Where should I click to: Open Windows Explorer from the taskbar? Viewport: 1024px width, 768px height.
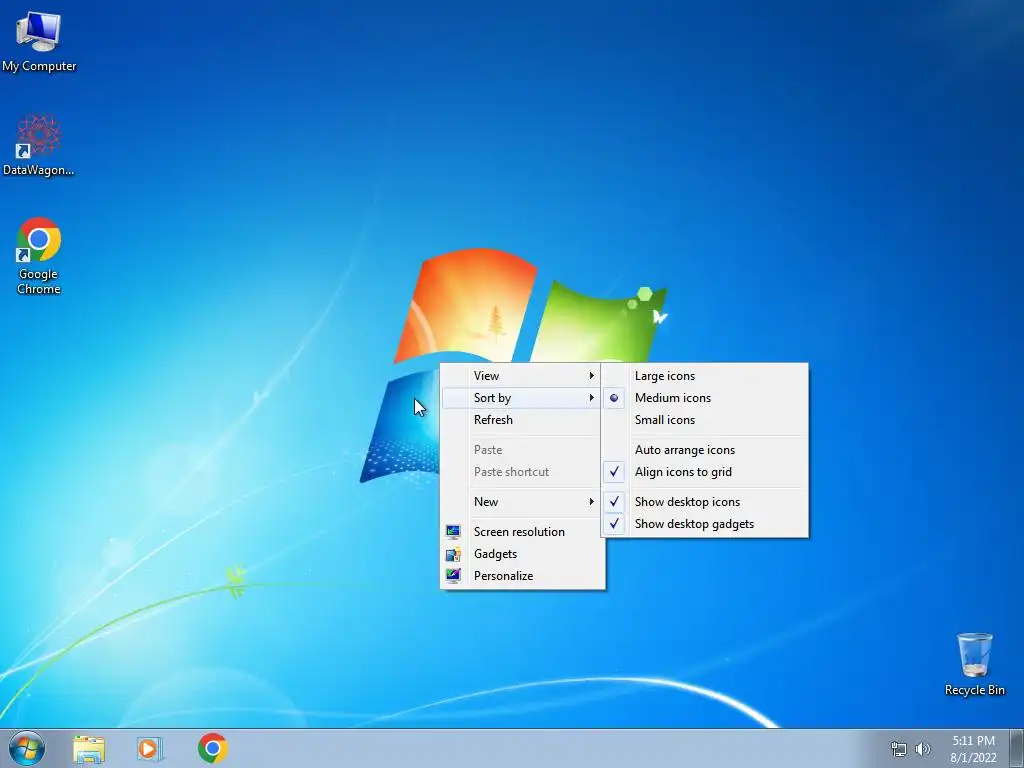click(89, 748)
